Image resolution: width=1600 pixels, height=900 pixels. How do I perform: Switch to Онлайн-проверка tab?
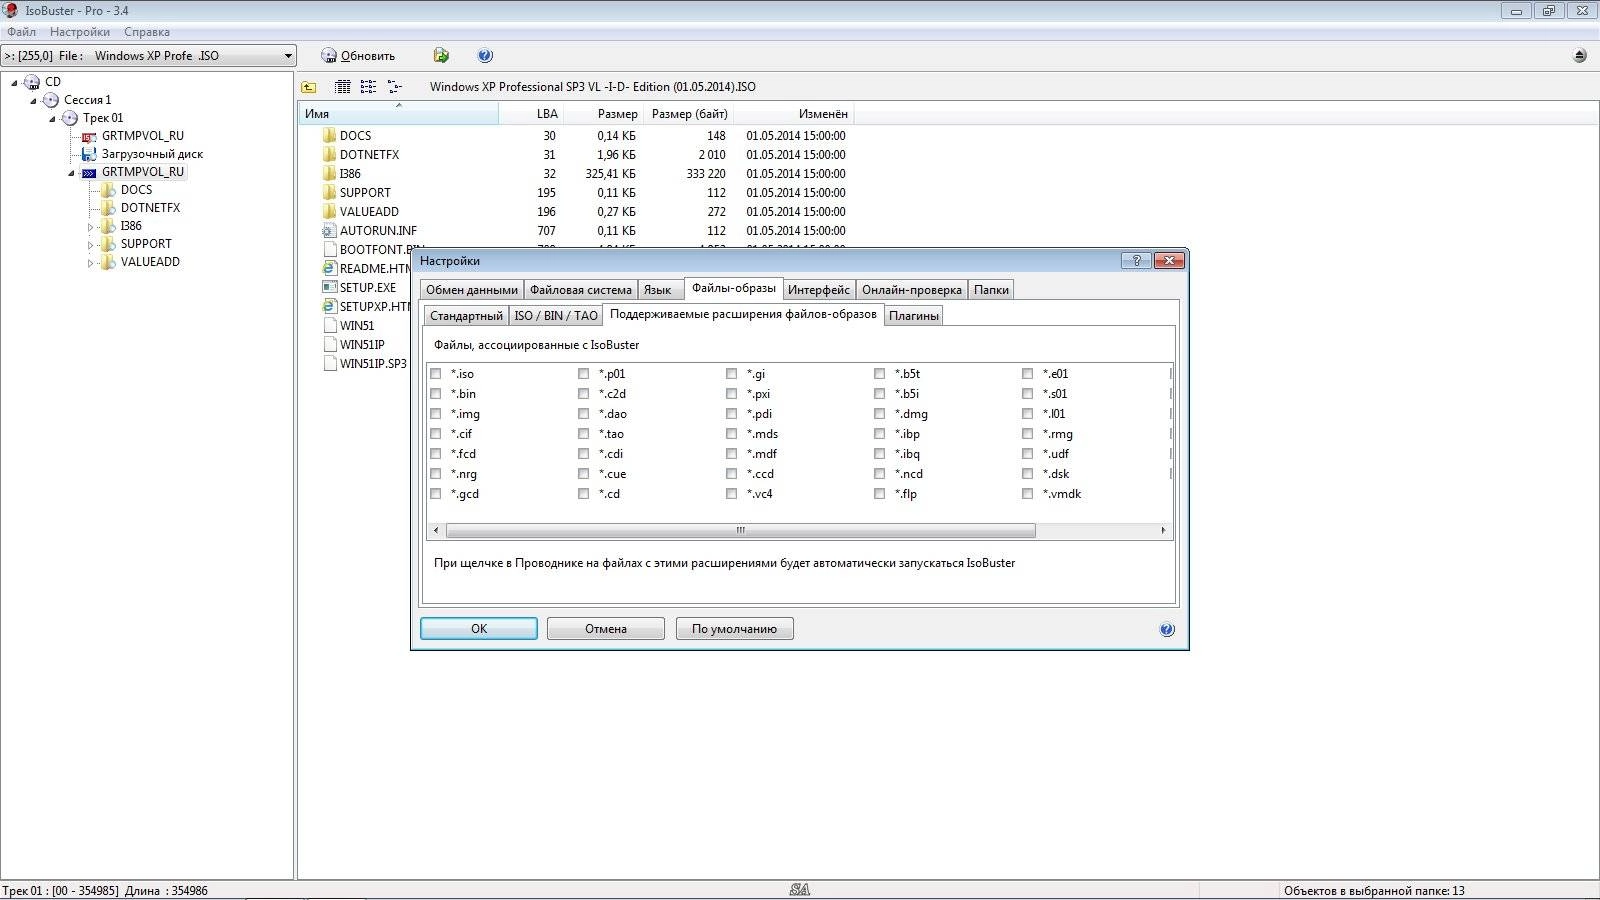pos(912,290)
